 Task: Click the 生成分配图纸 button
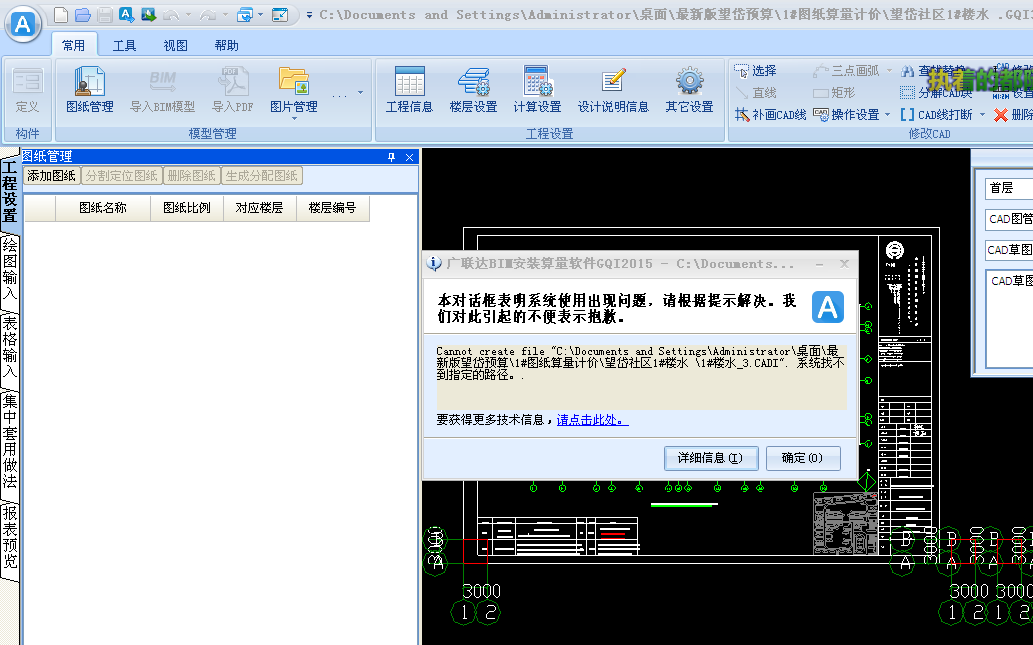point(262,176)
